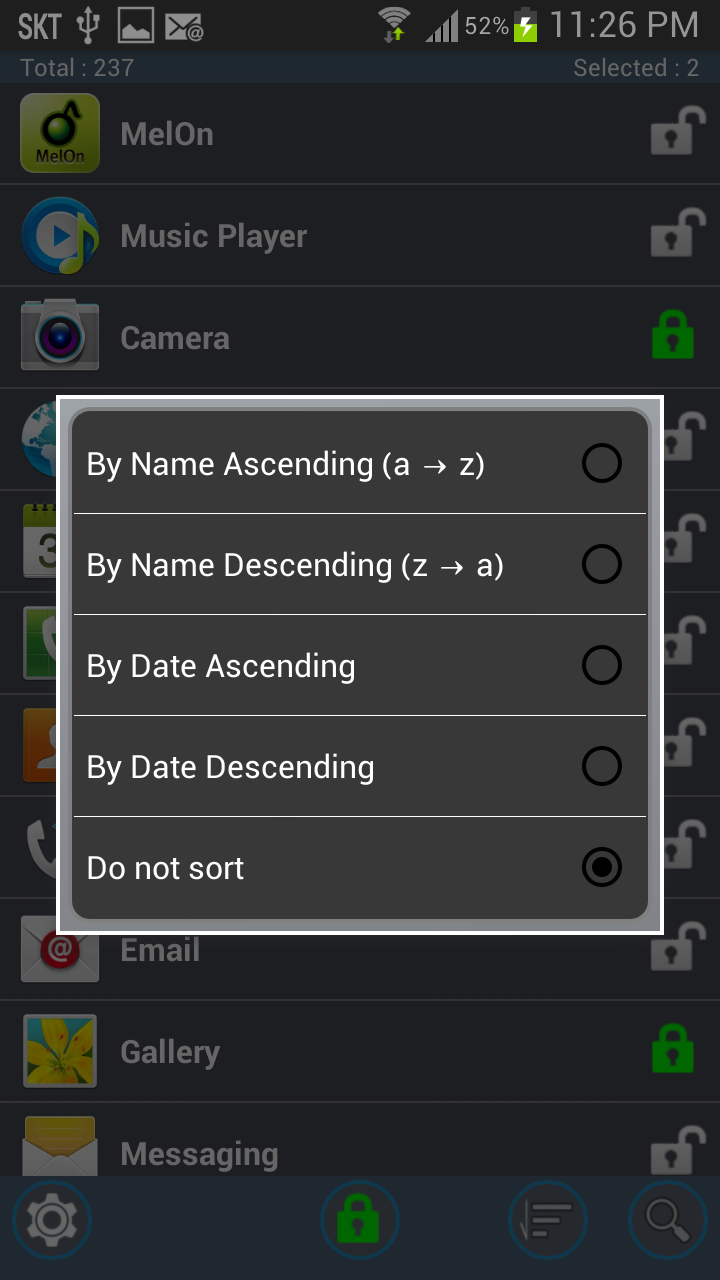Tap the sort icon in bottom bar
720x1280 pixels.
[548, 1220]
